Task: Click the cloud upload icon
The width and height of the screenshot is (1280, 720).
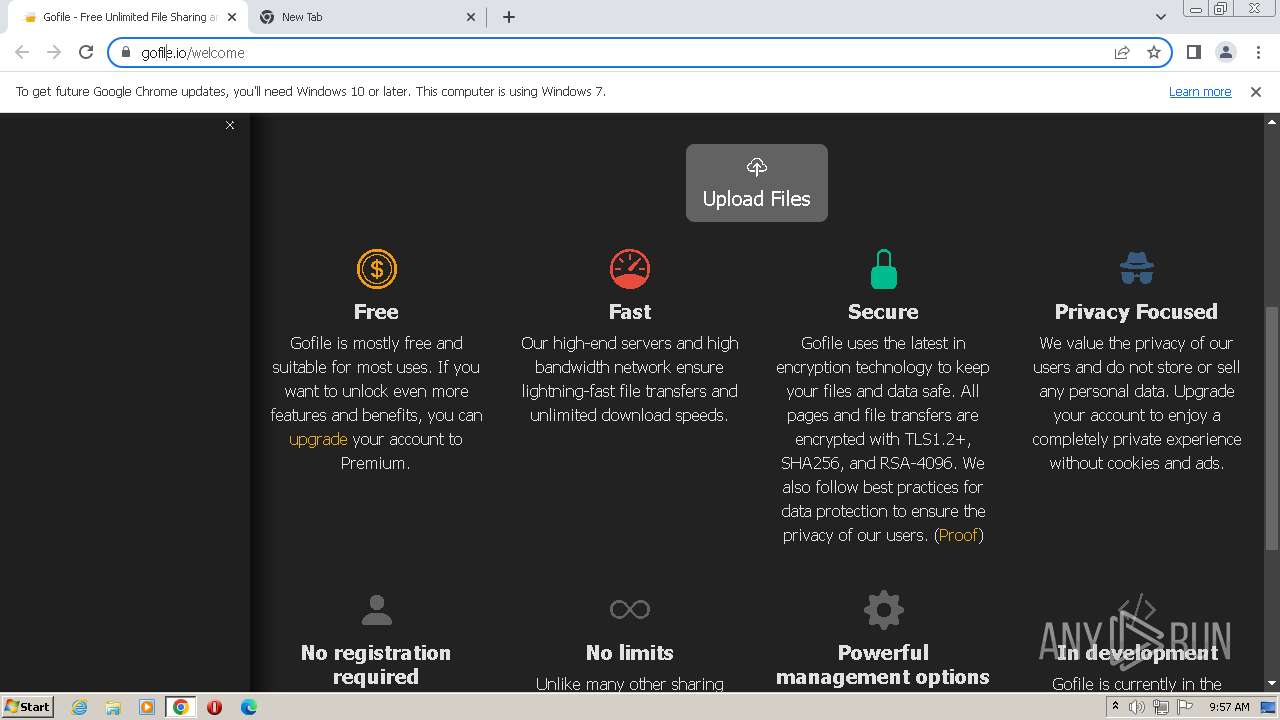Action: click(x=757, y=167)
